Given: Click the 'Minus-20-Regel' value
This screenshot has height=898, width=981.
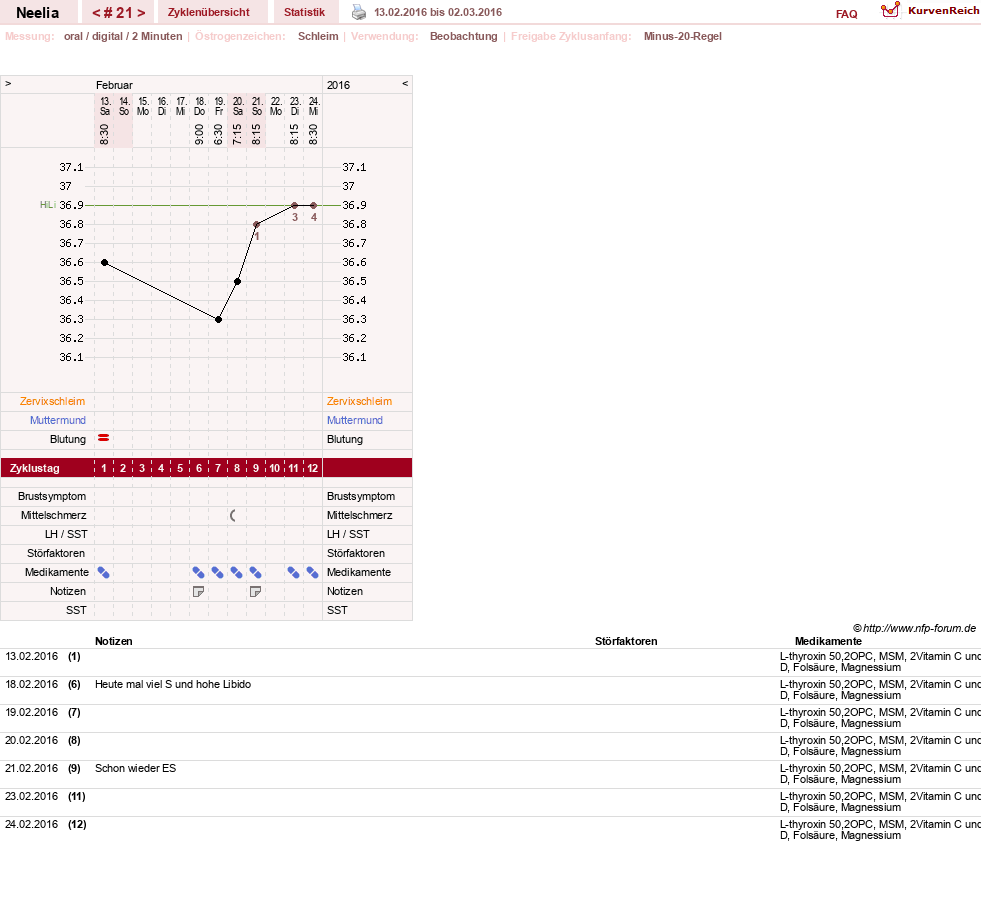Looking at the screenshot, I should [x=683, y=36].
